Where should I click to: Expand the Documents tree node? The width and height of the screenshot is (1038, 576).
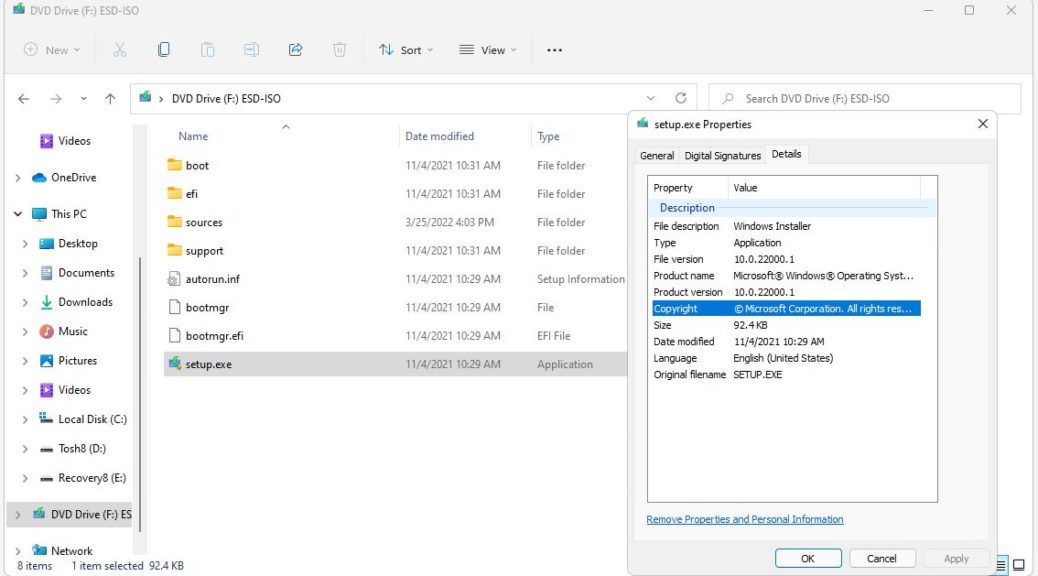[25, 273]
